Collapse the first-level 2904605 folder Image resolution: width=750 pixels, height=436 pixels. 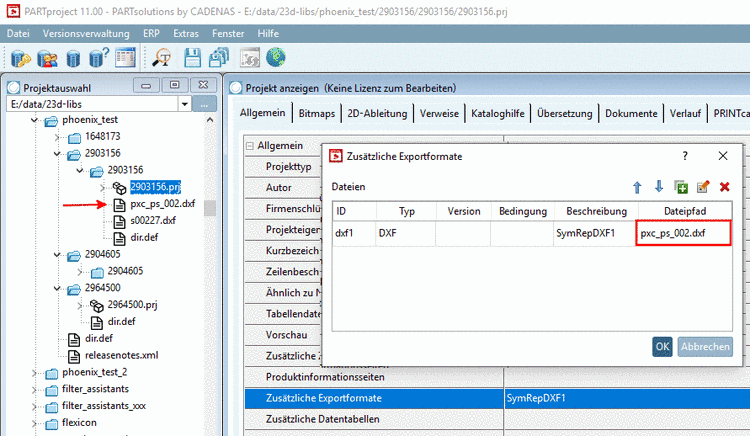click(x=57, y=255)
